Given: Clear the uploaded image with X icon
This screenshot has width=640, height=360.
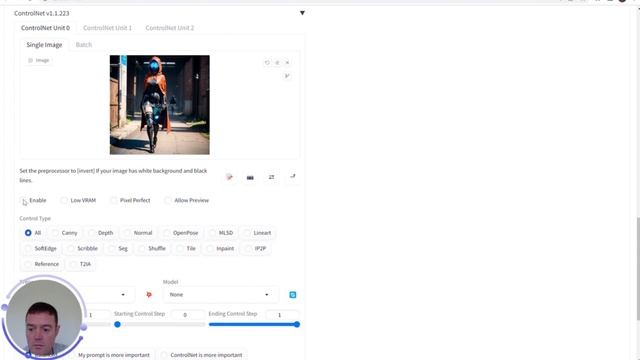Looking at the screenshot, I should click(x=287, y=62).
